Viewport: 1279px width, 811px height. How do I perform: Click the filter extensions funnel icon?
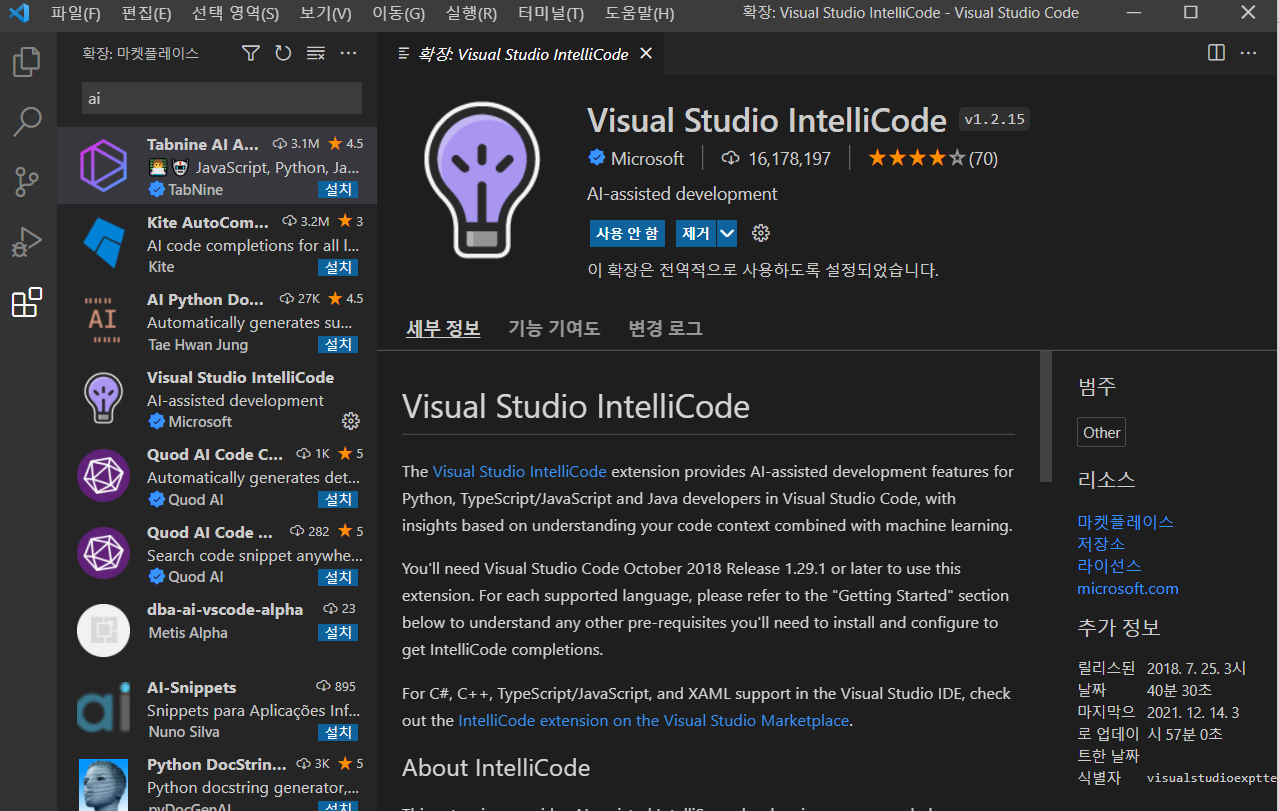pos(251,53)
